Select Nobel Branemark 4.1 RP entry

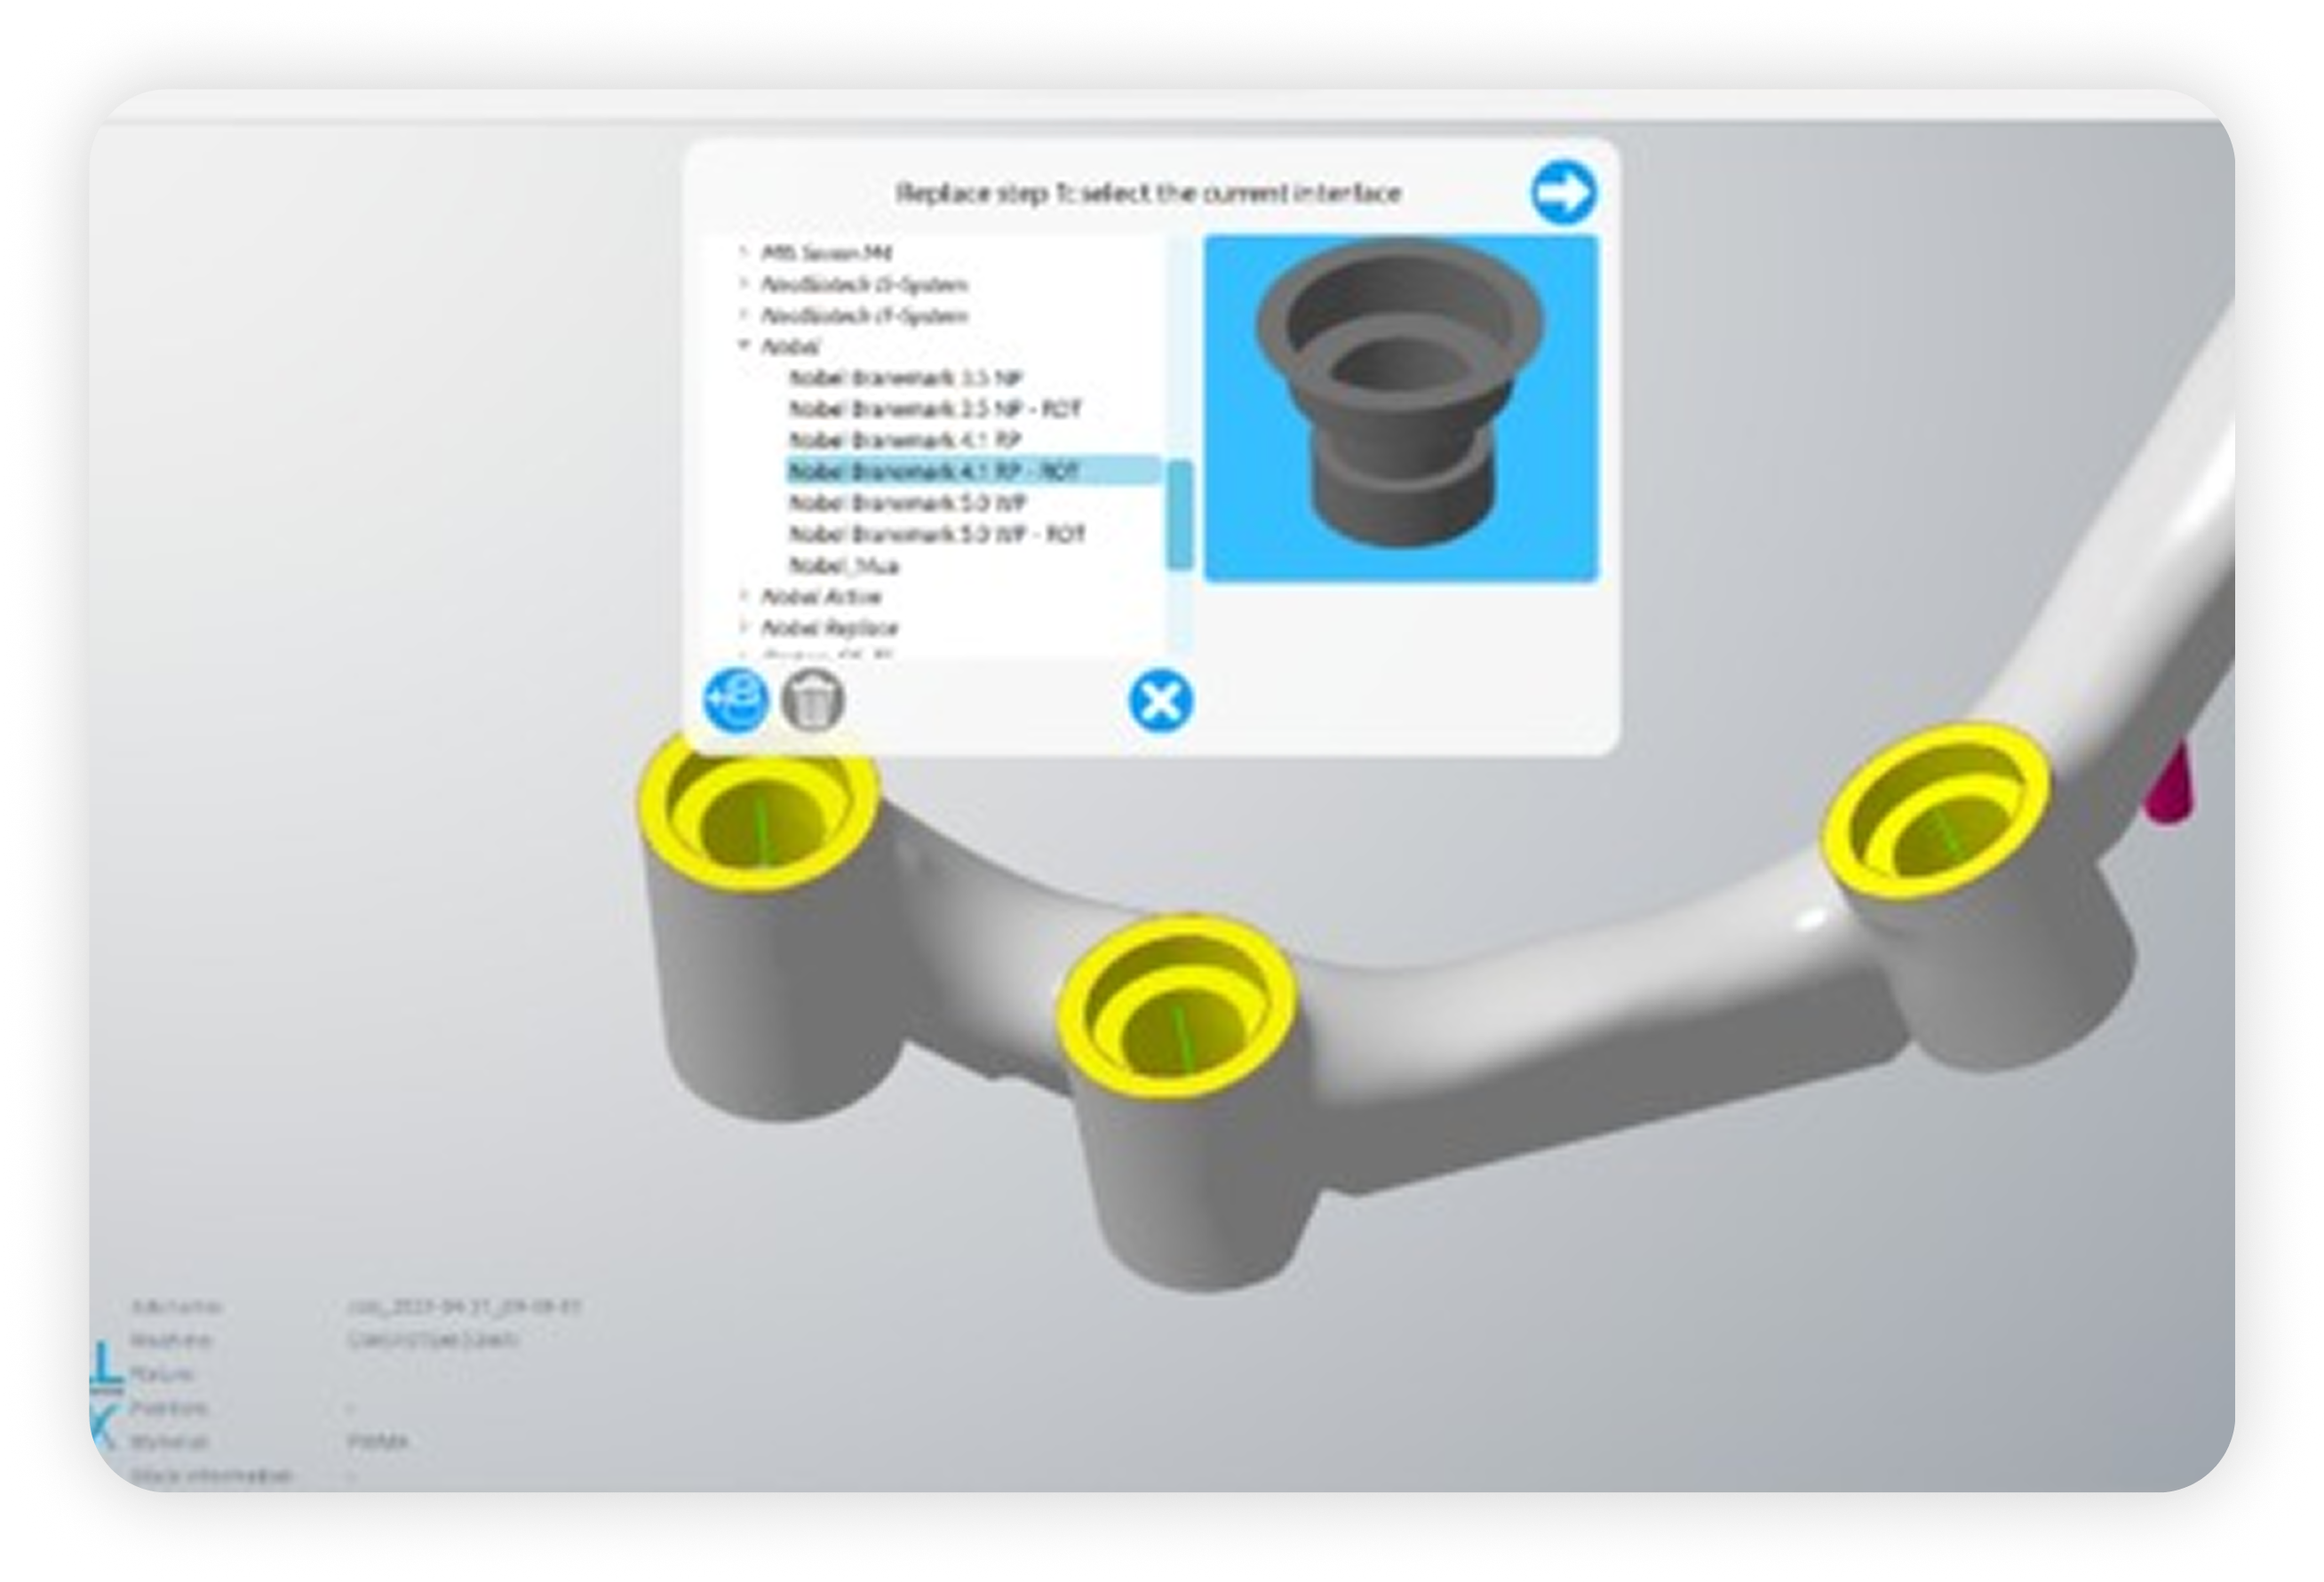tap(905, 440)
